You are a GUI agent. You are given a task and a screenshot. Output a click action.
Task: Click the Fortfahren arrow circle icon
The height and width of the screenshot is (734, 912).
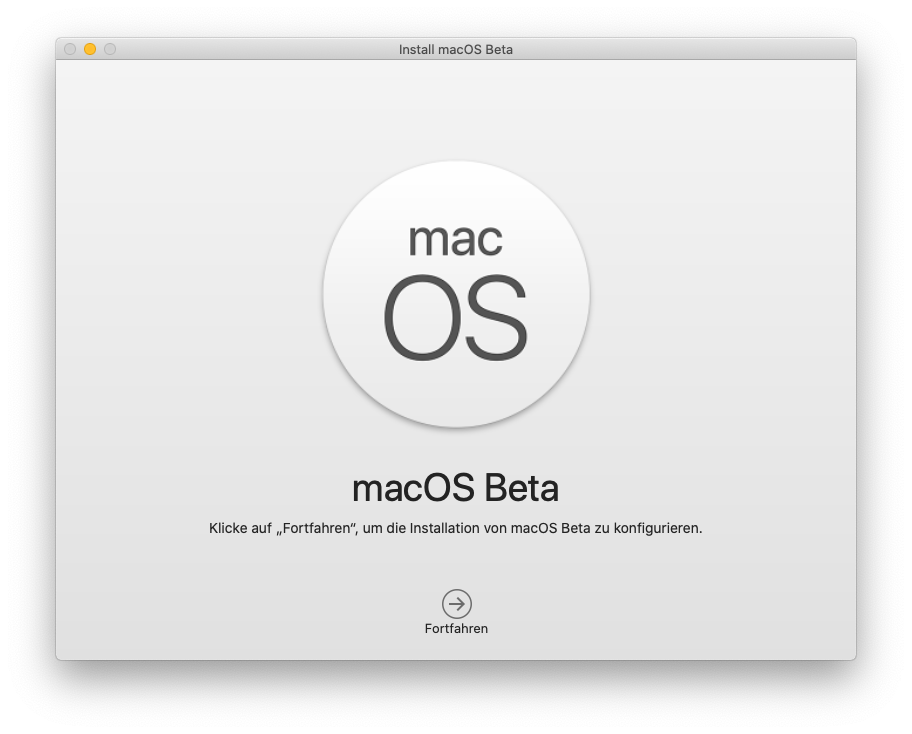point(457,604)
